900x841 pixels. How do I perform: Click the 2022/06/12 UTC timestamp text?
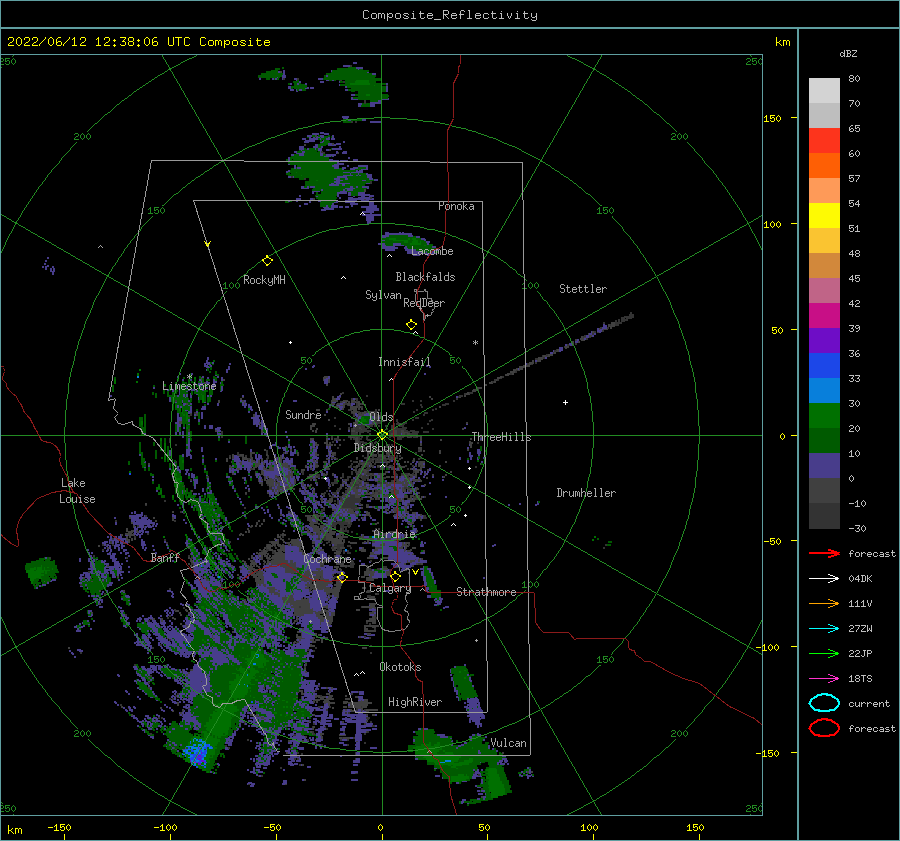139,42
